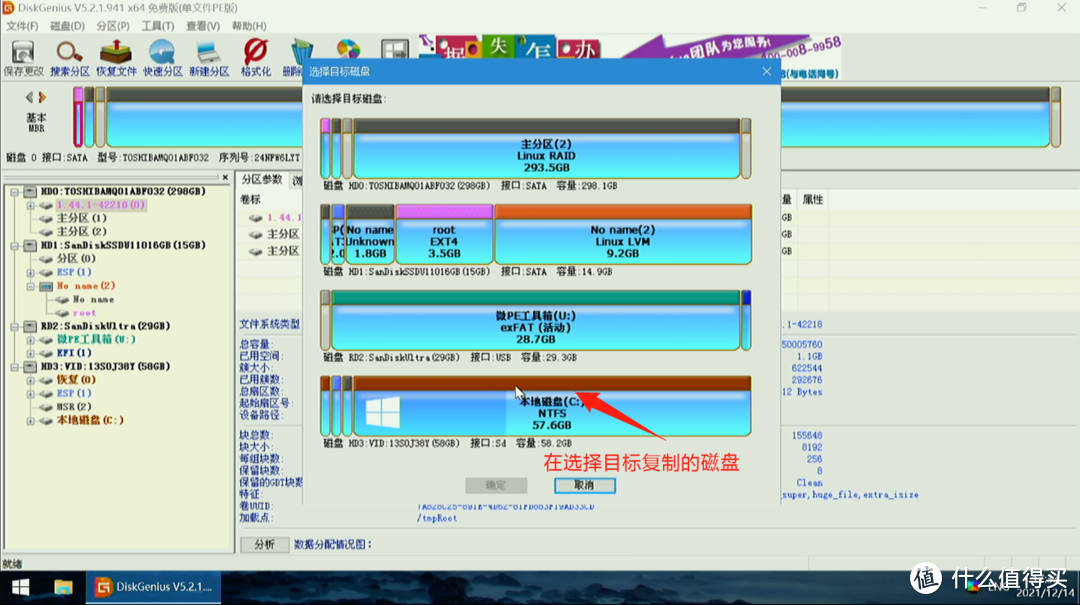Screen dimensions: 1080x605
Task: Expand the 本地磁盘(C:) tree node
Action: click(x=30, y=420)
